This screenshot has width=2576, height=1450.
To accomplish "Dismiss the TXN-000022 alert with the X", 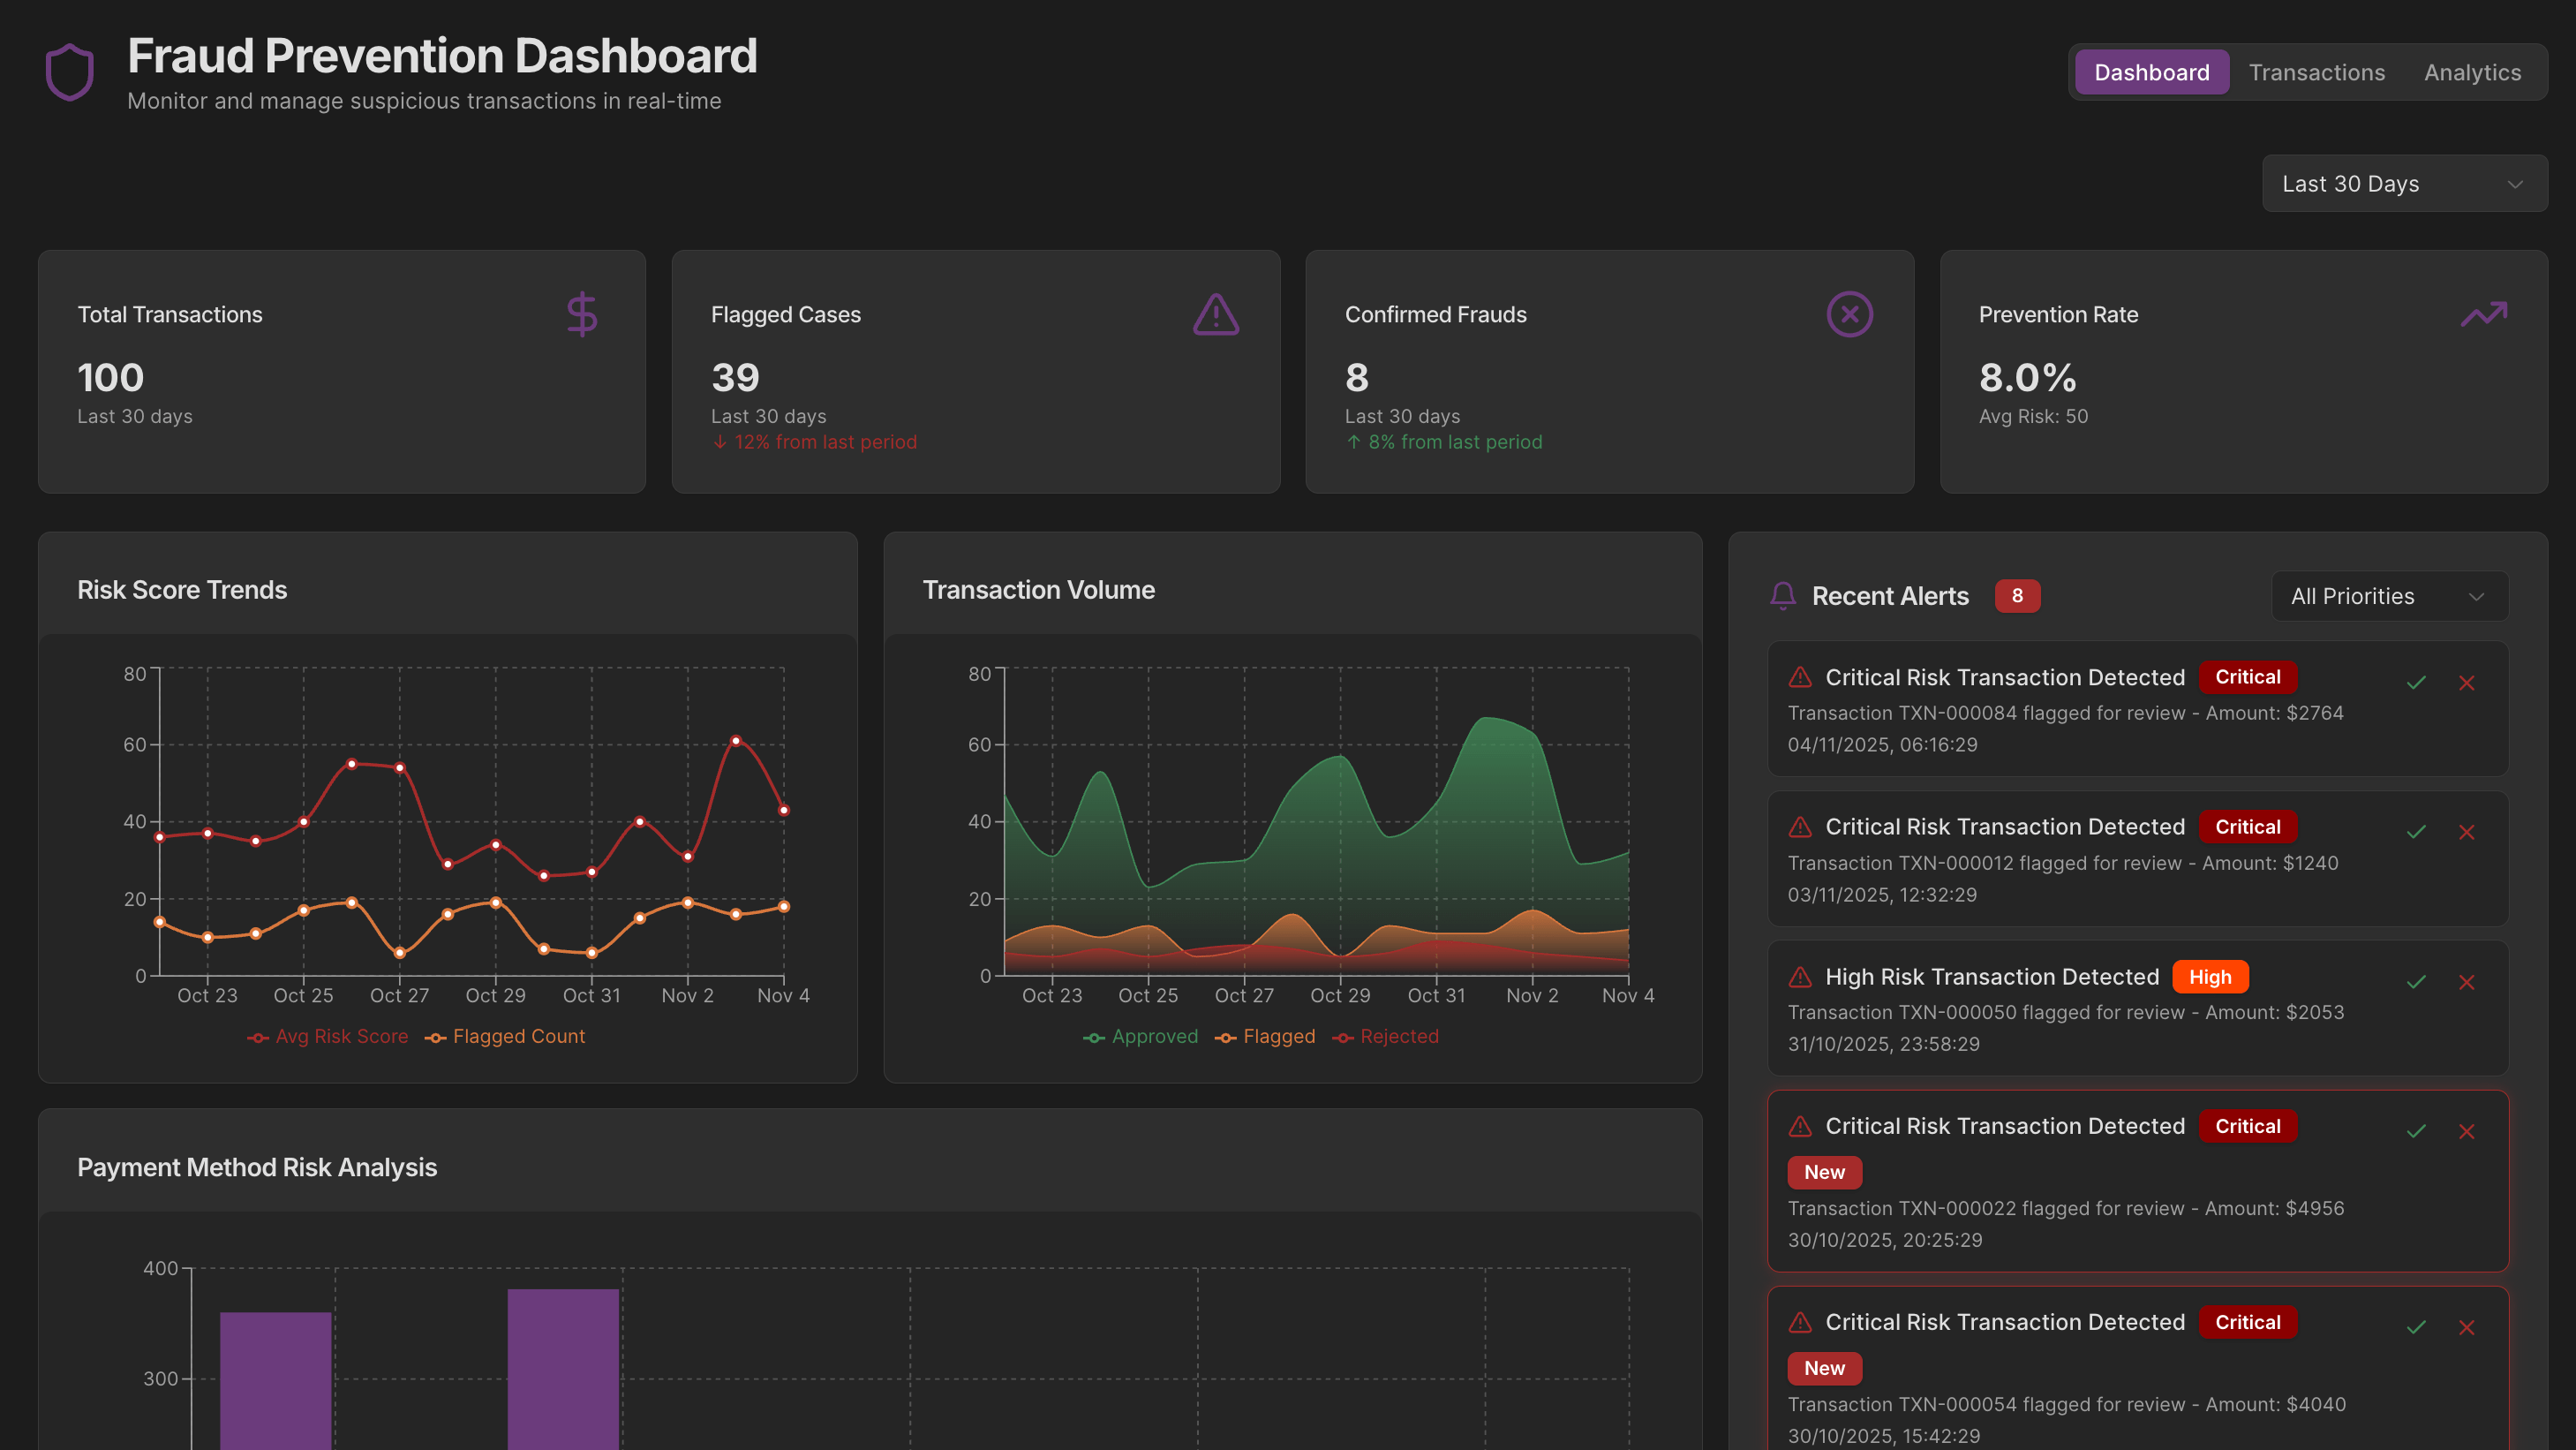I will tap(2466, 1131).
